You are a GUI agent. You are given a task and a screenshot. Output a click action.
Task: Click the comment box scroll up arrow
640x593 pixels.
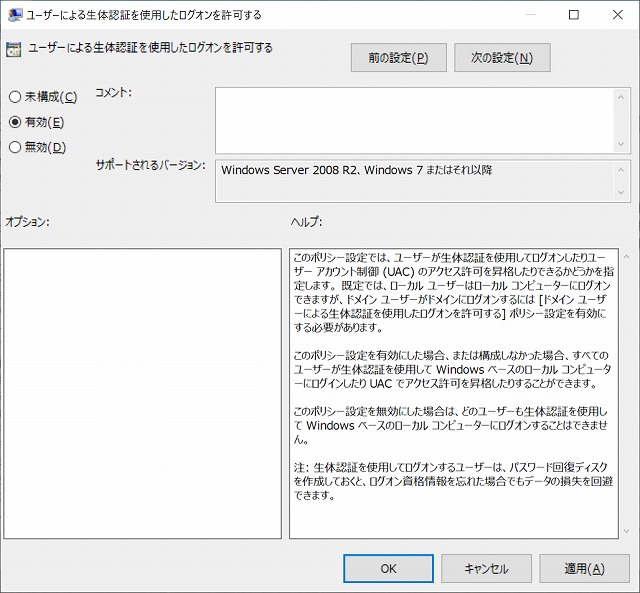tap(621, 97)
